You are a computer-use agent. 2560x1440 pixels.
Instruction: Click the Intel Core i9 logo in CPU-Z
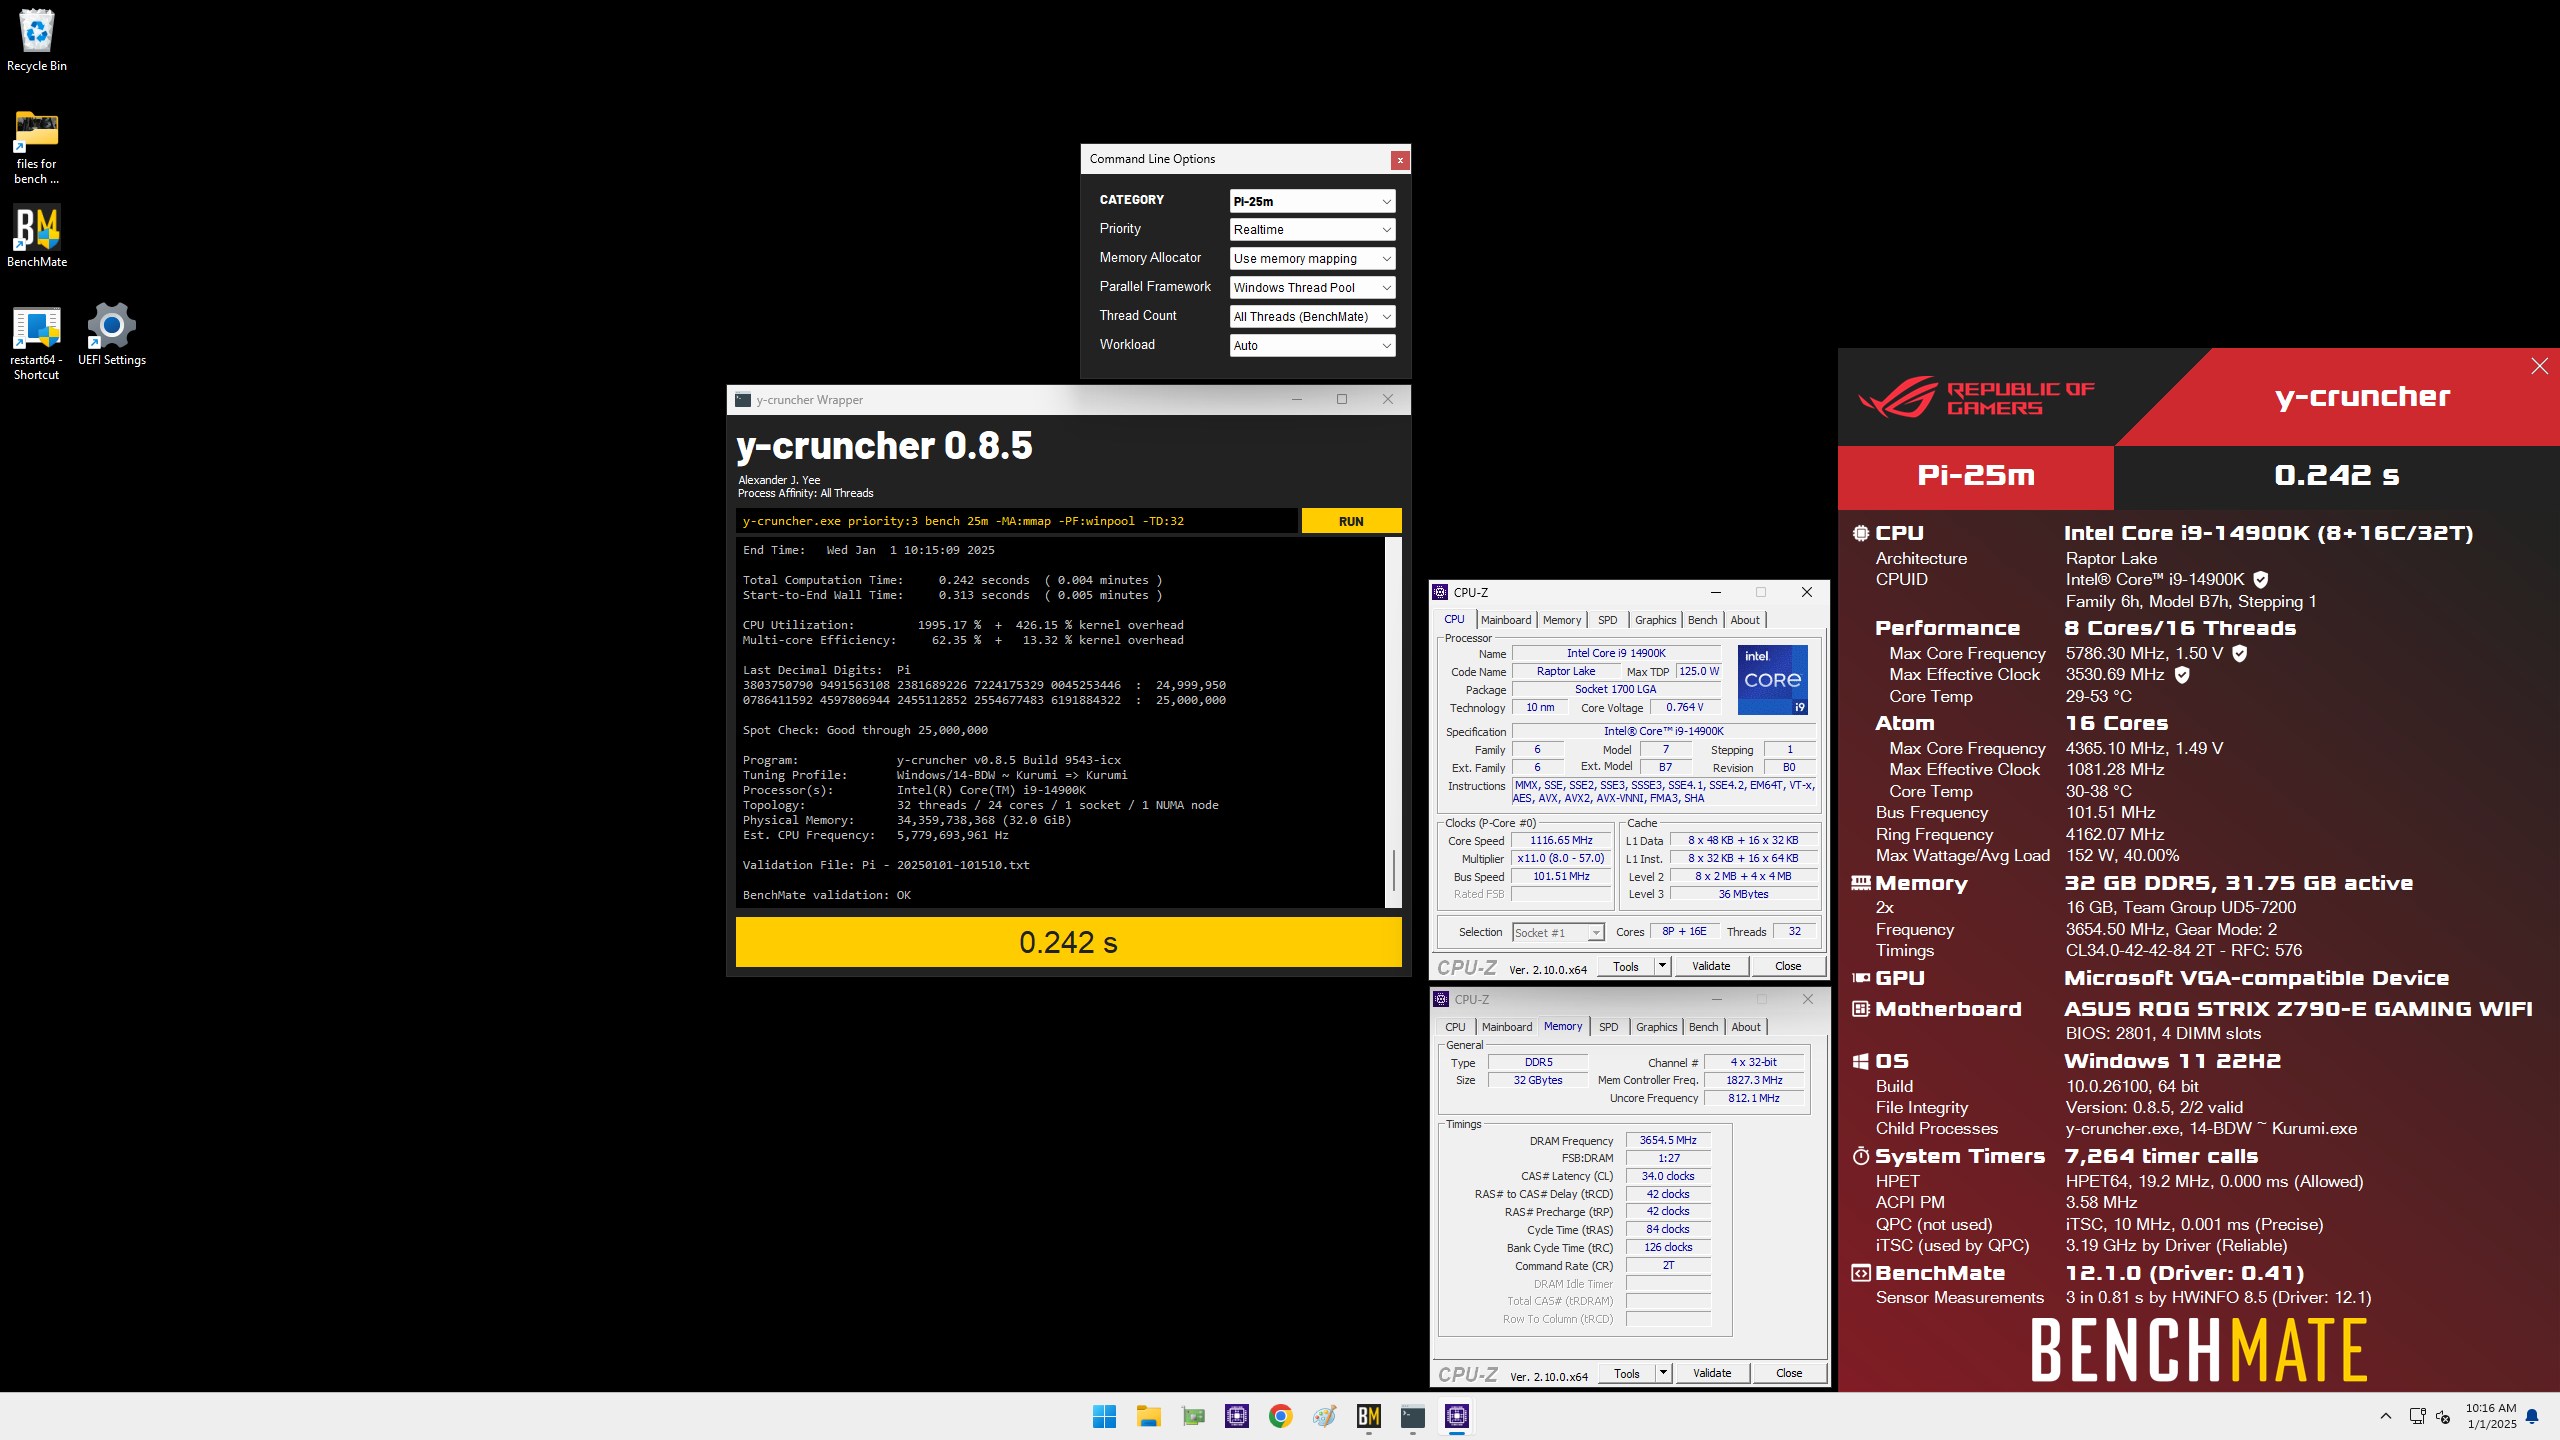pyautogui.click(x=1772, y=680)
